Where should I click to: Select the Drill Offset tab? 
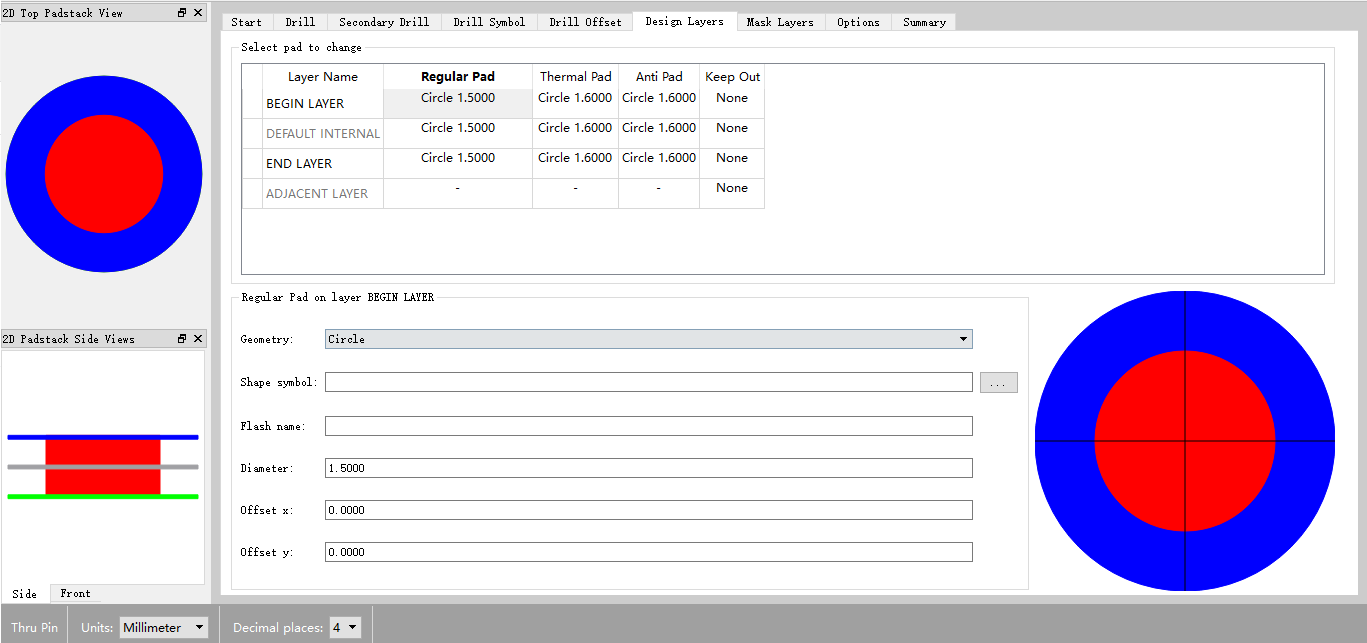(585, 22)
